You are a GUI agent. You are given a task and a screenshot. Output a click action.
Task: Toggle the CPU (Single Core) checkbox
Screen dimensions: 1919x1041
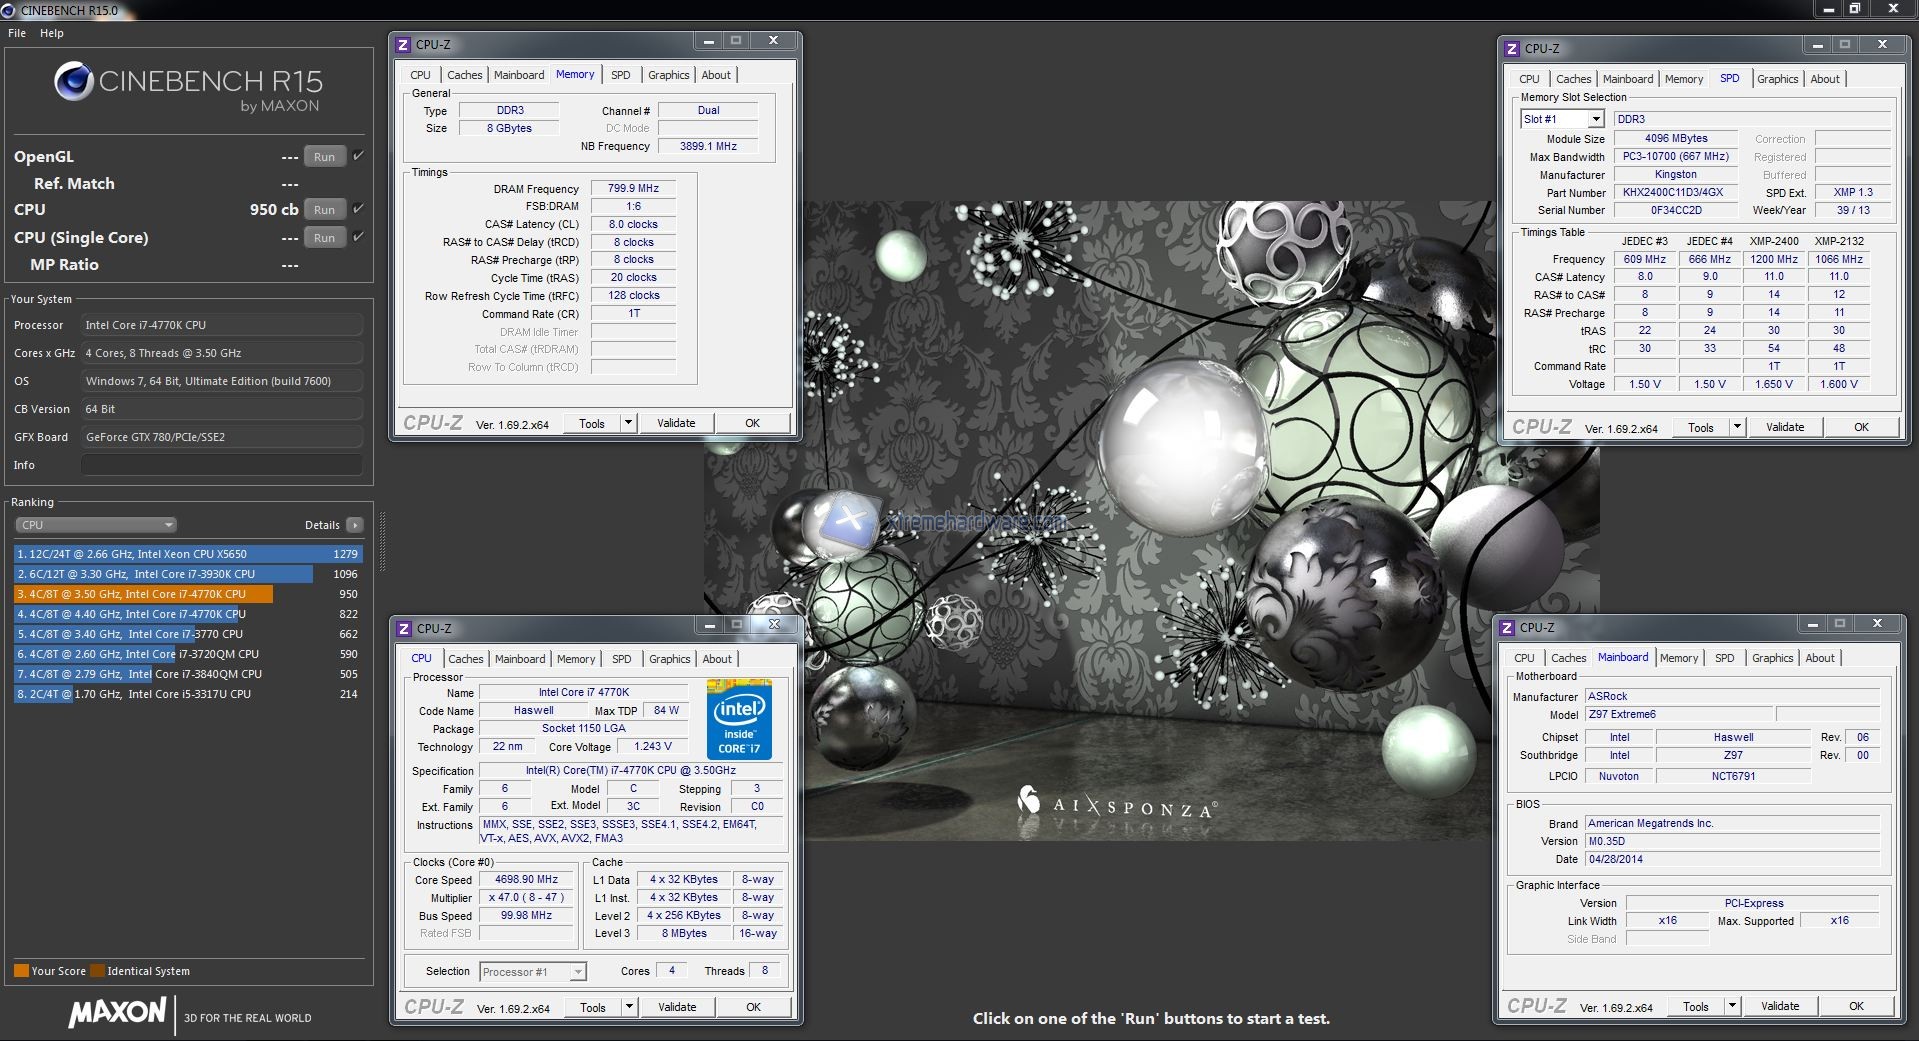click(x=358, y=237)
